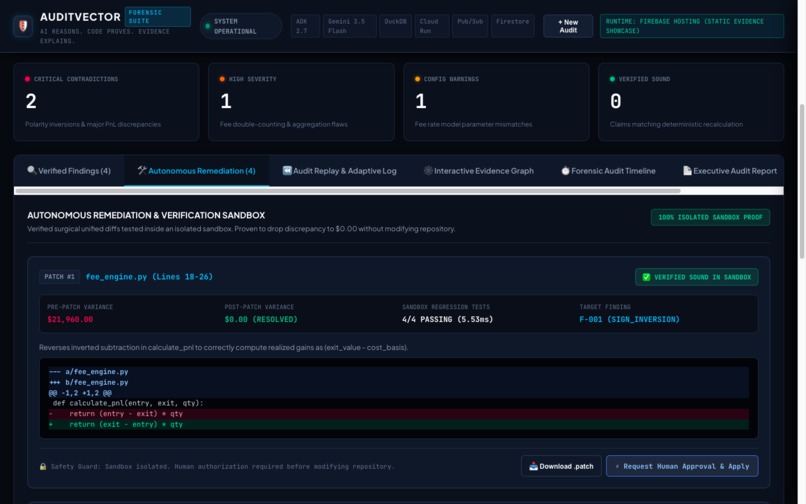The image size is (806, 504).
Task: Click the '@@ -1,2 +1,2 @@' hunk header
Action: [398, 392]
